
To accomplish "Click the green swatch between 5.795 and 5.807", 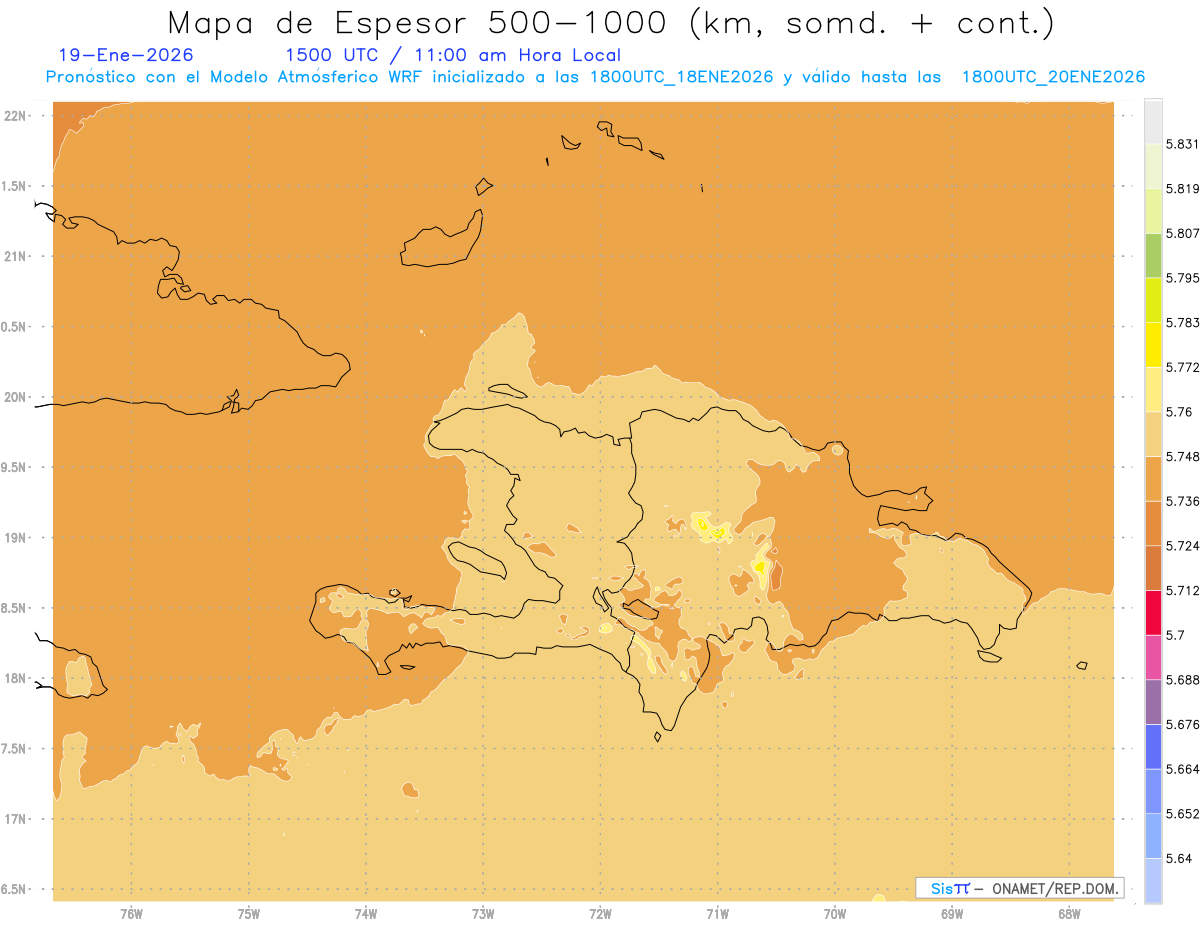I will click(x=1153, y=255).
